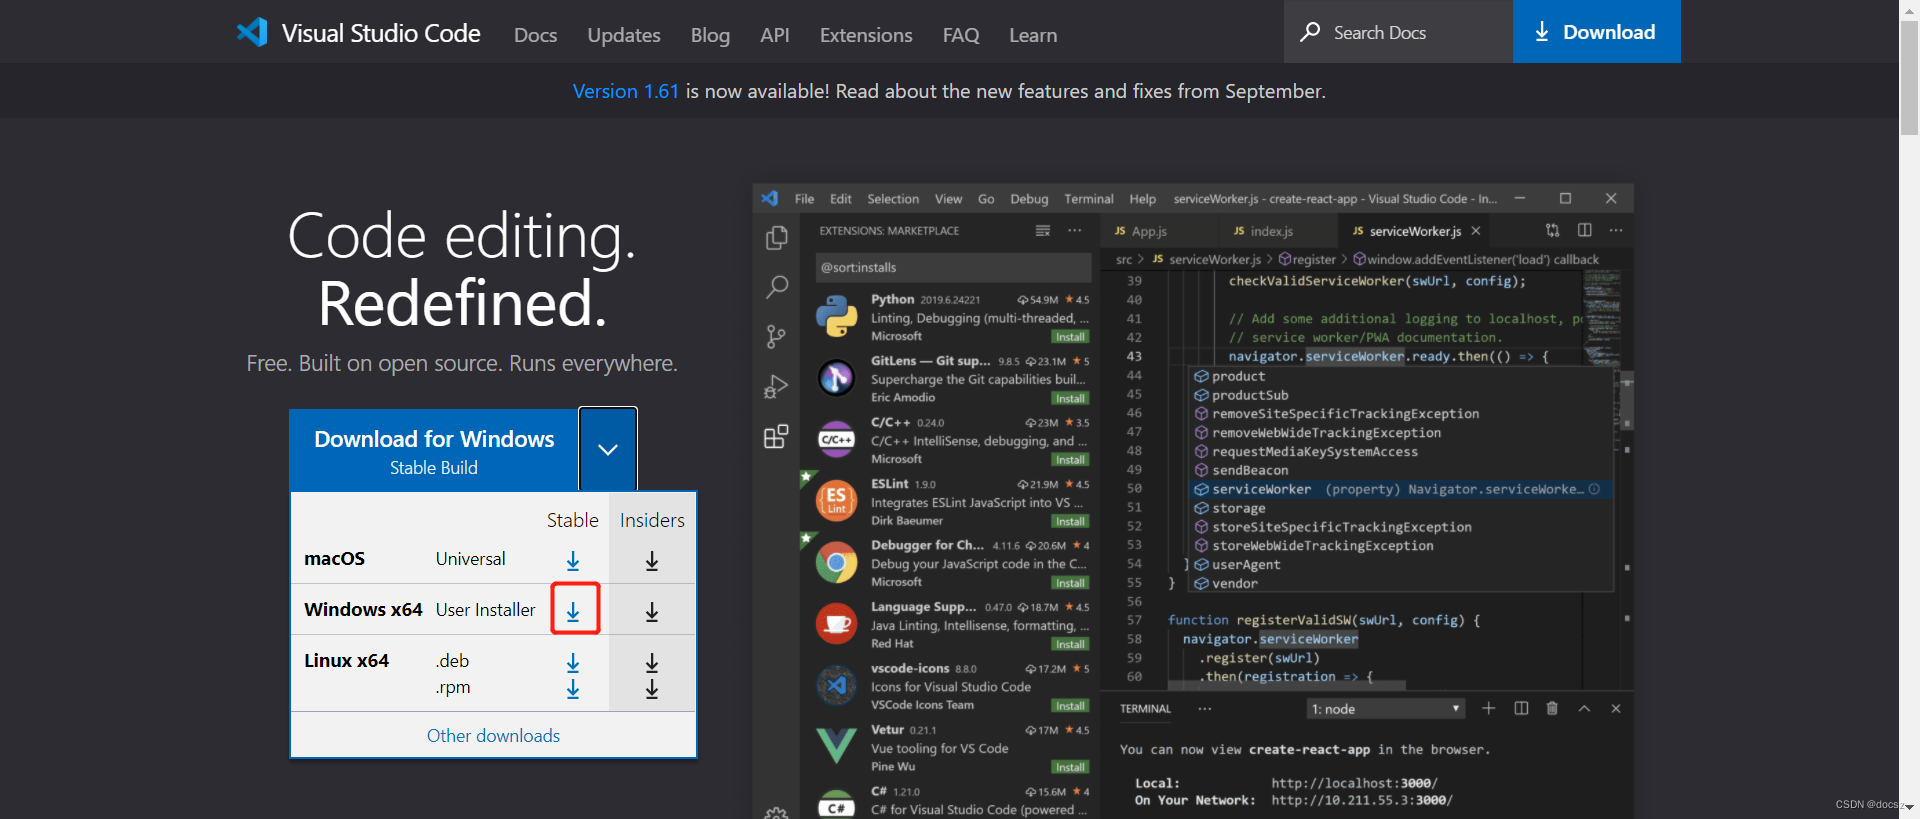Screen dimensions: 1920x819
Task: Click the Visual Studio Code logo icon
Action: pyautogui.click(x=252, y=33)
